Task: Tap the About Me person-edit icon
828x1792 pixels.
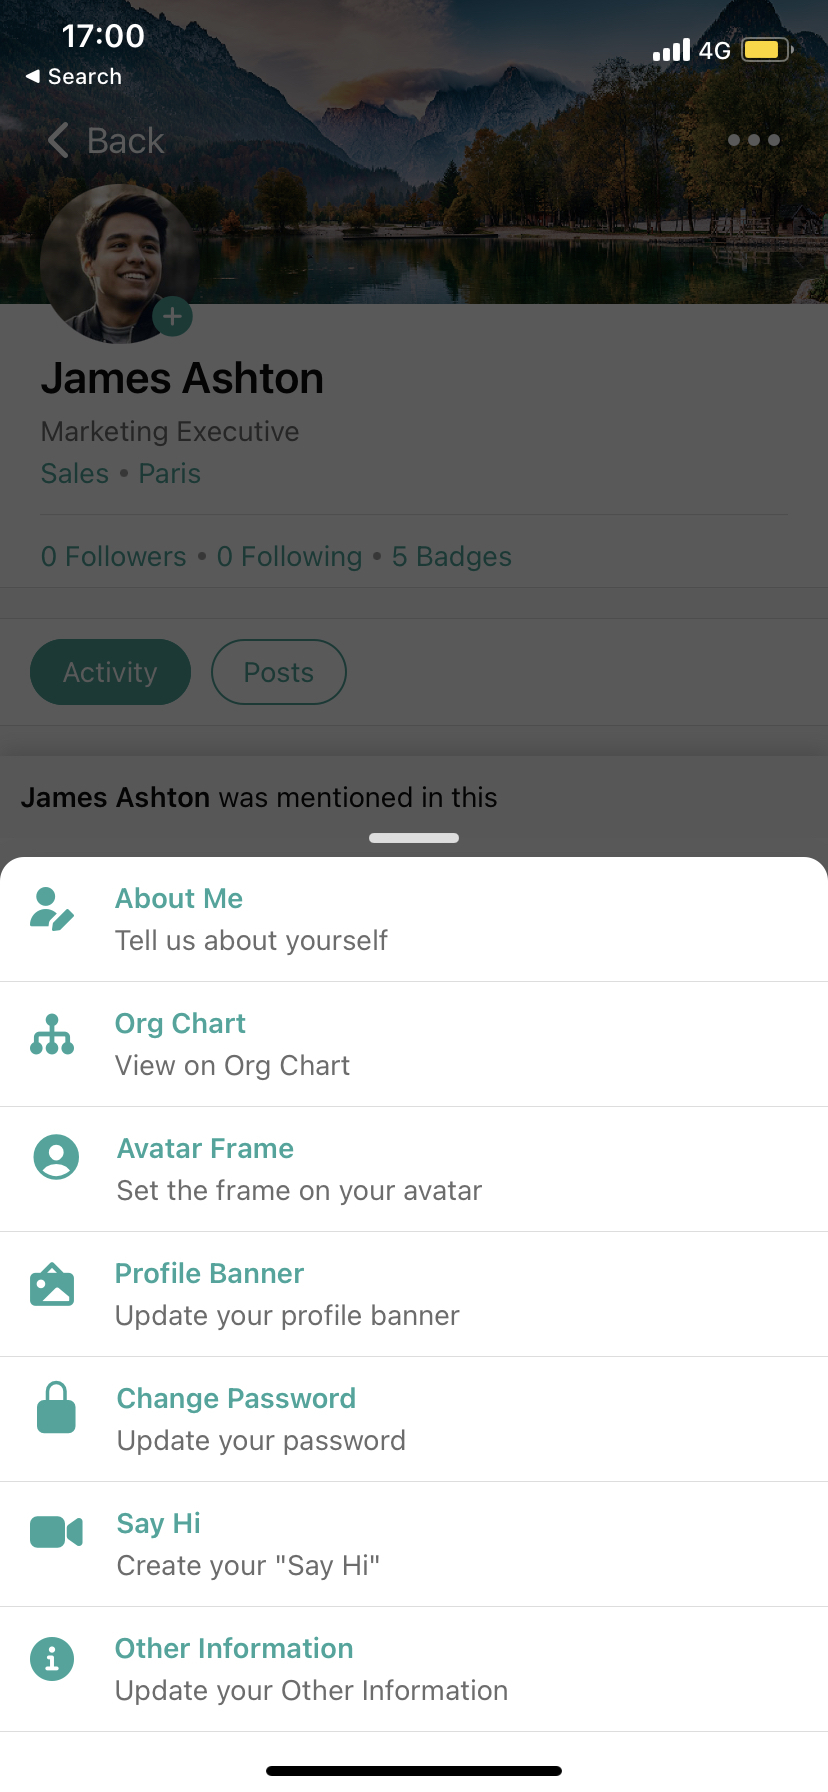Action: pyautogui.click(x=52, y=909)
